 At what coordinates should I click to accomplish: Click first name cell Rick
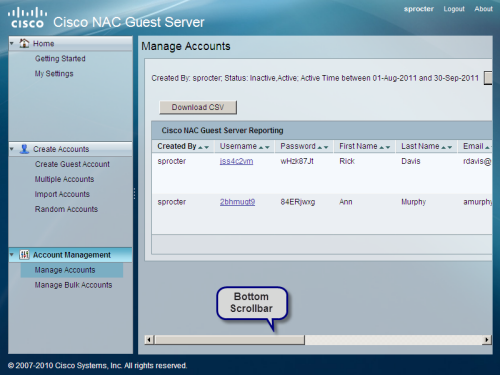click(x=347, y=161)
